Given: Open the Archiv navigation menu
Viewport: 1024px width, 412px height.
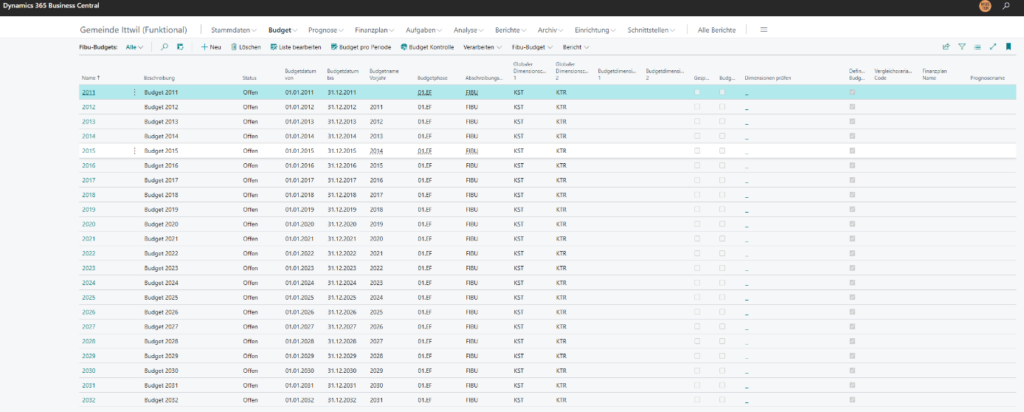Looking at the screenshot, I should click(551, 30).
